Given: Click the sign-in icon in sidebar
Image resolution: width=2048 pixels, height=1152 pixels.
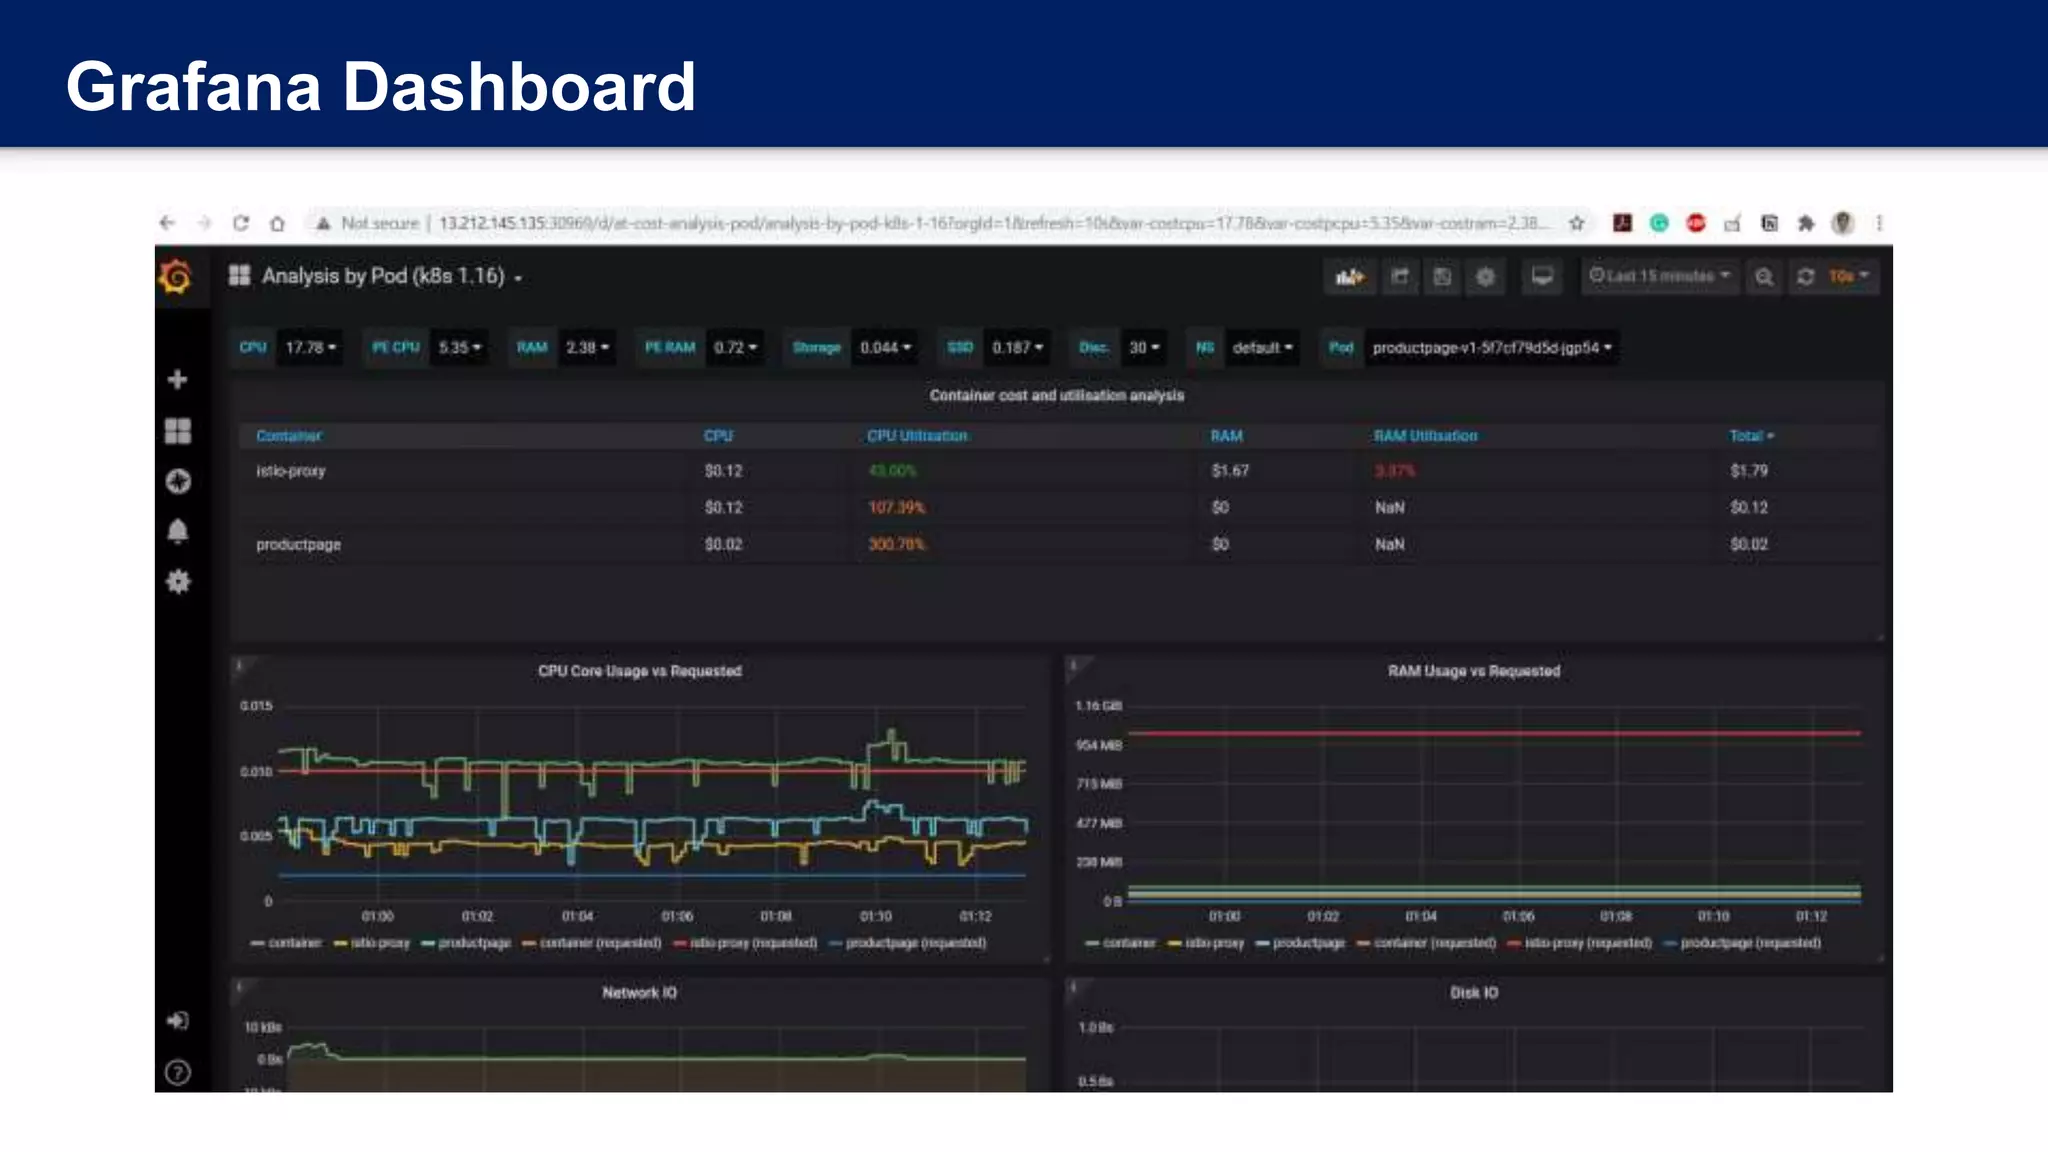Looking at the screenshot, I should (x=178, y=1021).
